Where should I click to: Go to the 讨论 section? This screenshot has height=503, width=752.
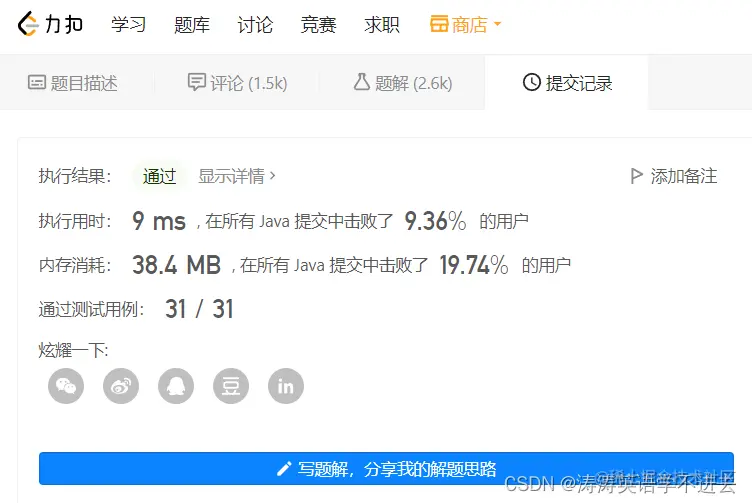click(x=255, y=24)
